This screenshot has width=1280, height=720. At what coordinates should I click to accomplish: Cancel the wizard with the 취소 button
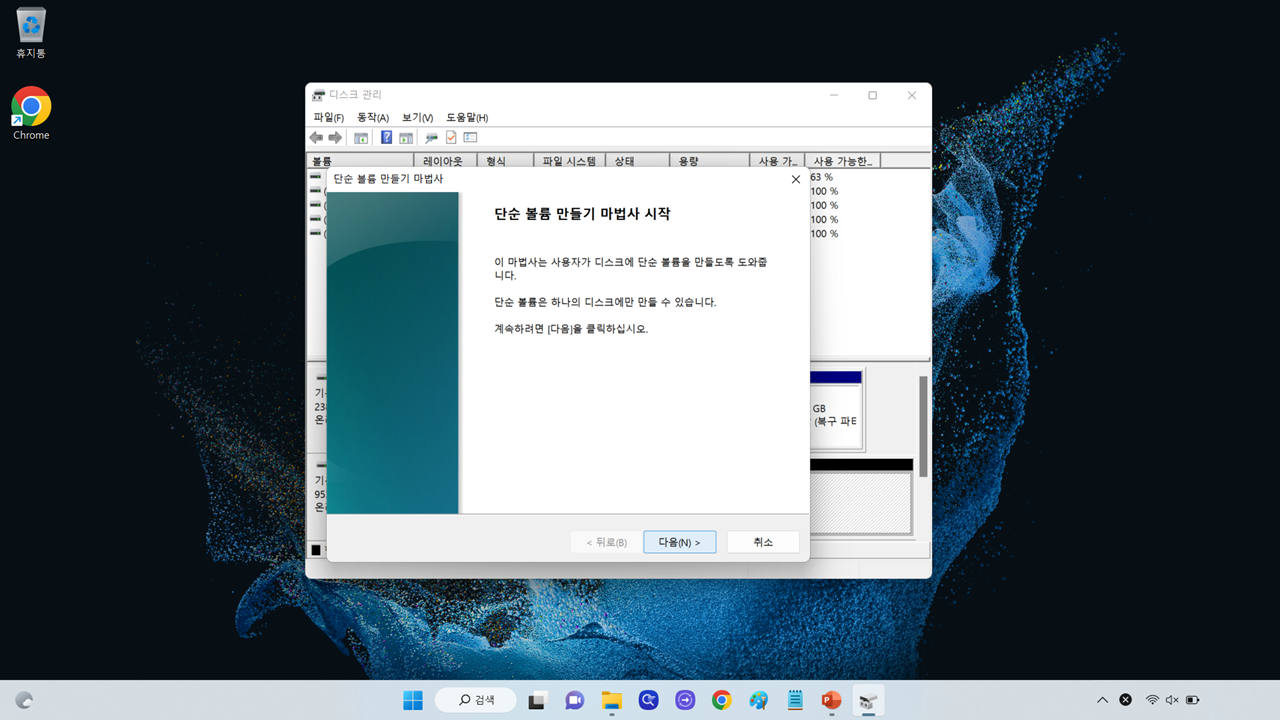click(x=762, y=541)
